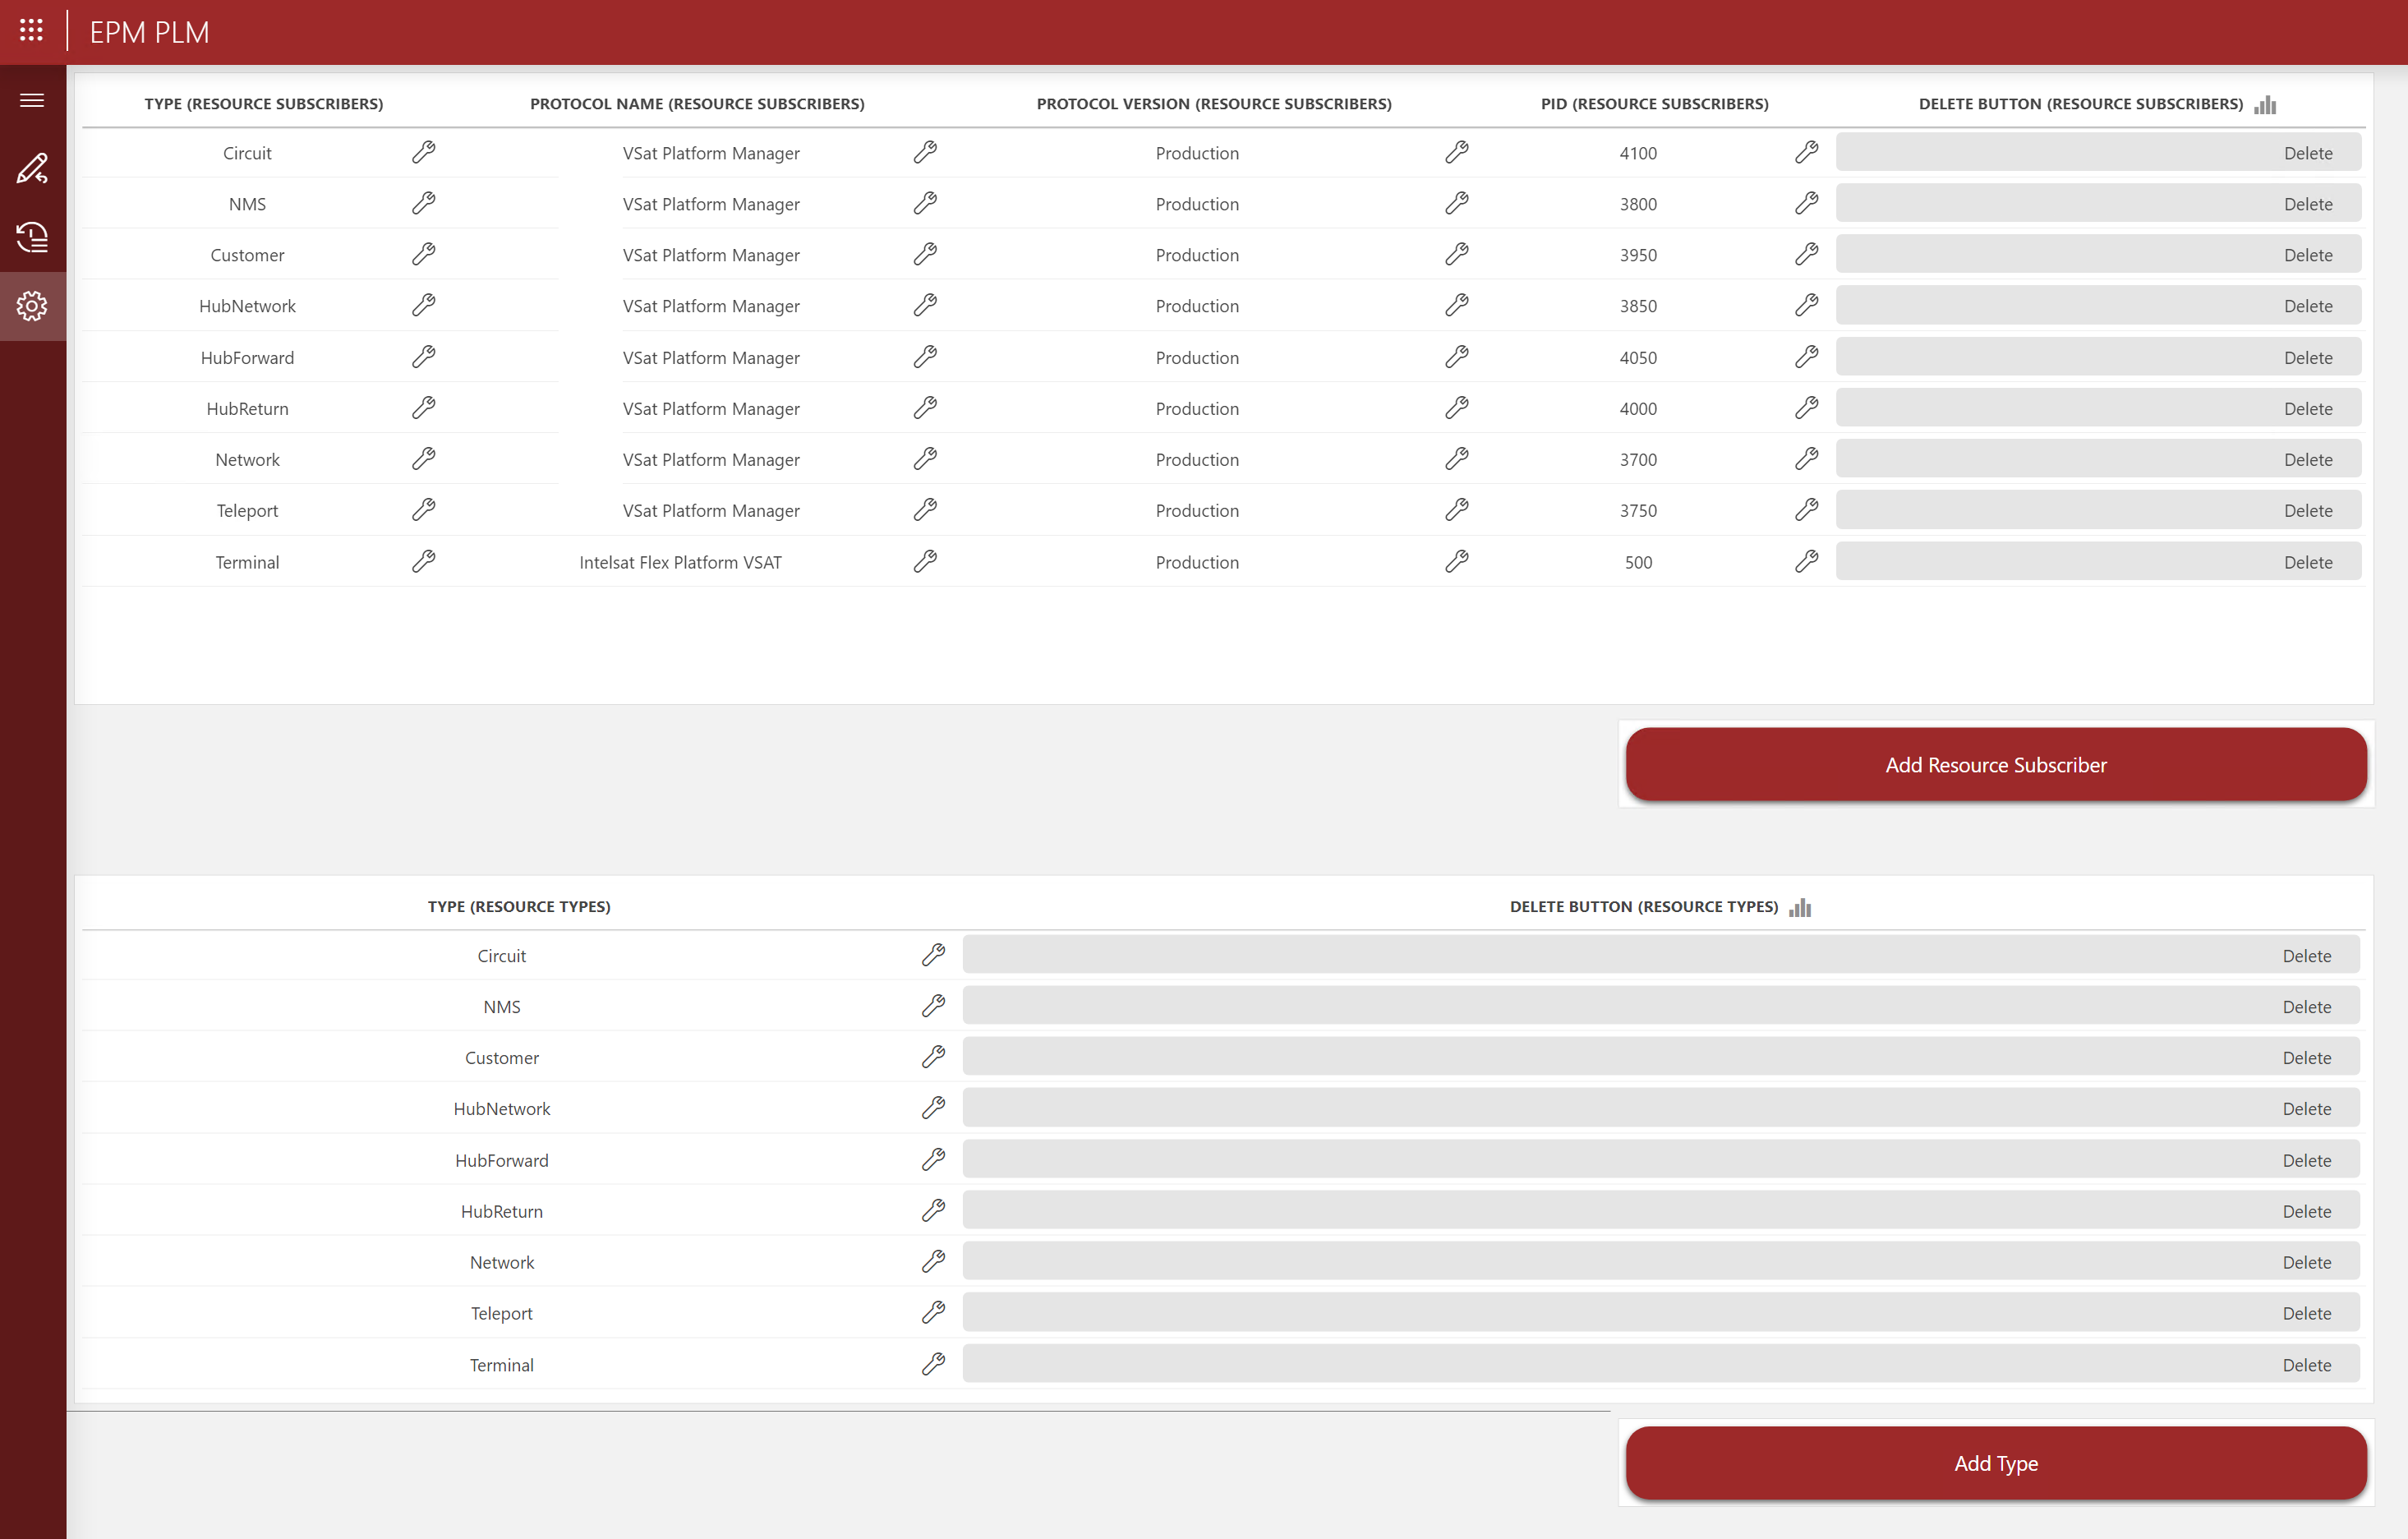Edit wrench for Circuit in Resource Types

click(933, 955)
